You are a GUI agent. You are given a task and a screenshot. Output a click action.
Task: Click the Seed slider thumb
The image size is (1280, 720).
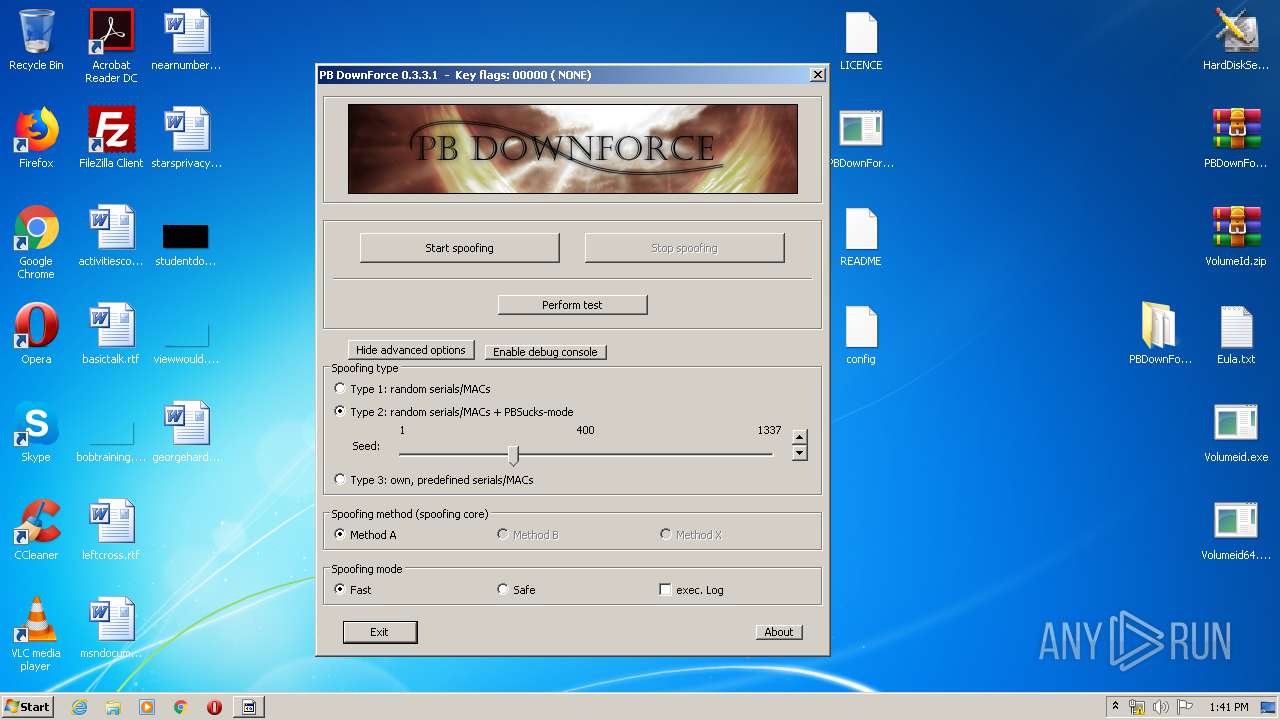[513, 456]
